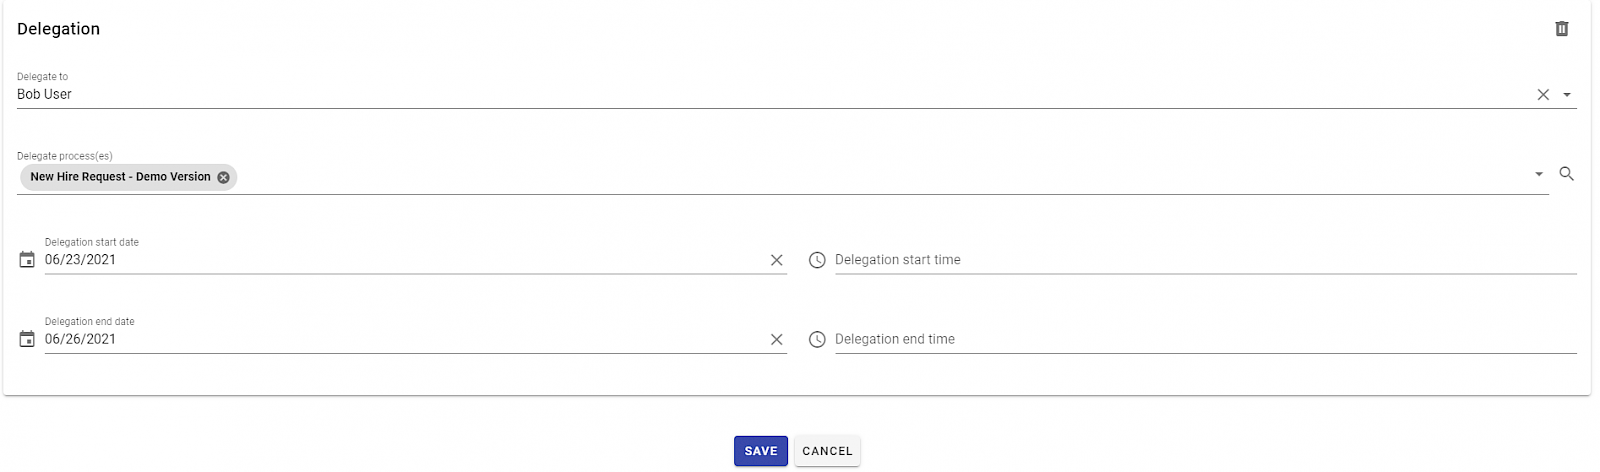This screenshot has width=1600, height=472.
Task: Open calendar for delegation end date
Action: [27, 340]
